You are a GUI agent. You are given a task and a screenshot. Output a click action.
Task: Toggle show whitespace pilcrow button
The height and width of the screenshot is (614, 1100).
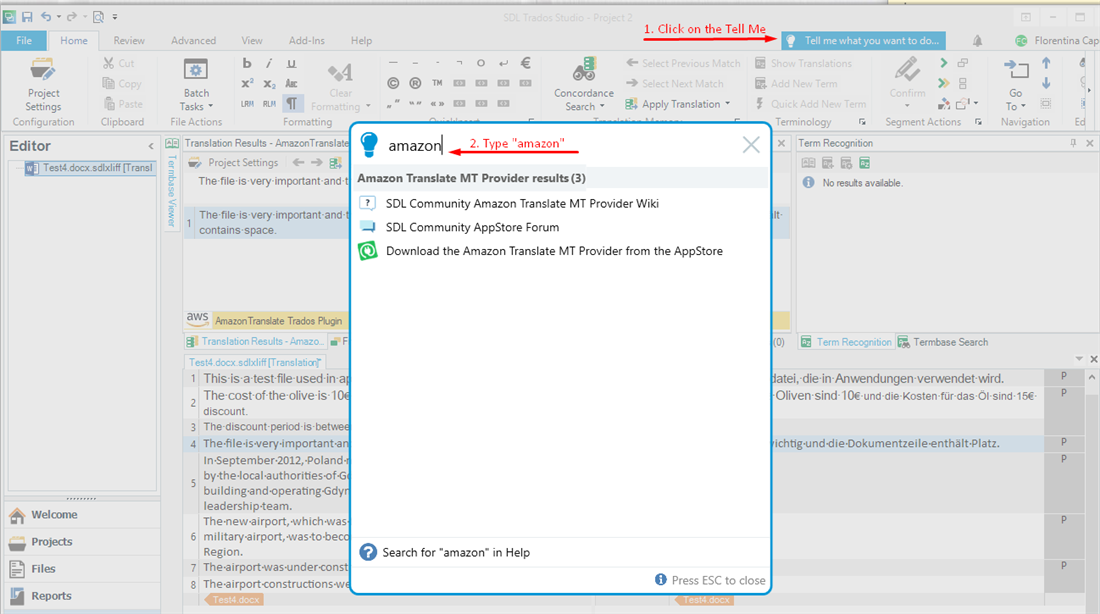[x=291, y=104]
